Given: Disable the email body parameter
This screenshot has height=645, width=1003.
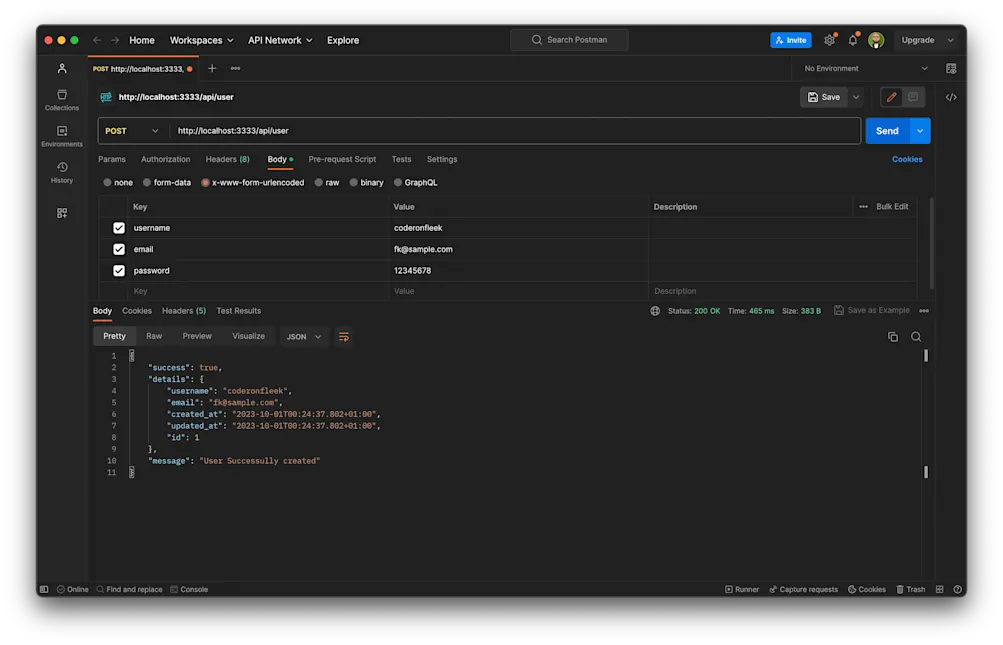Looking at the screenshot, I should tap(118, 248).
